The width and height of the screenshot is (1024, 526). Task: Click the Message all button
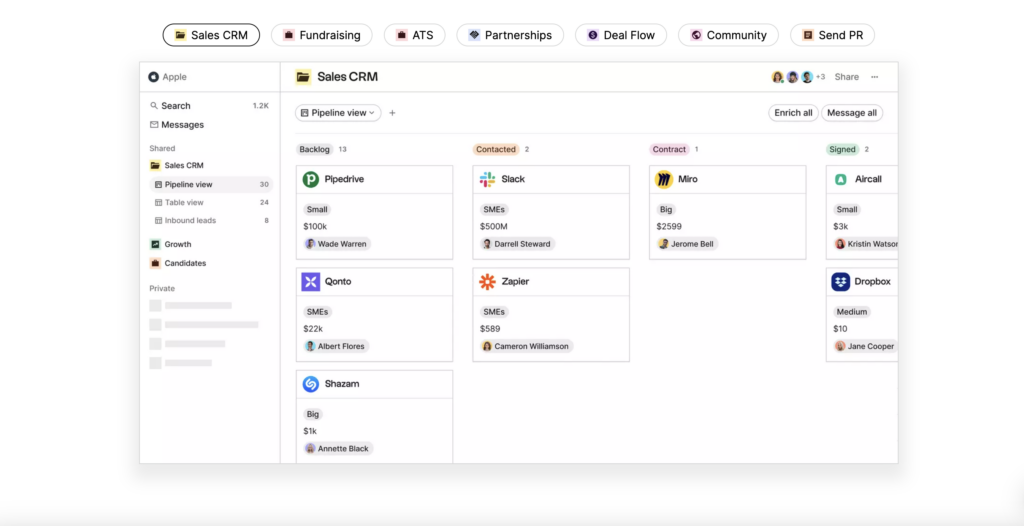coord(852,113)
